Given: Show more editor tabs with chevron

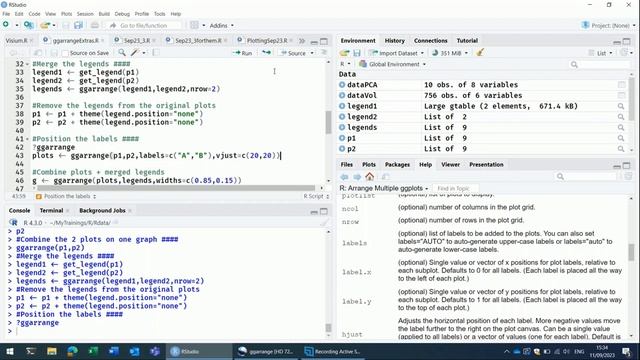Looking at the screenshot, I should pos(302,40).
